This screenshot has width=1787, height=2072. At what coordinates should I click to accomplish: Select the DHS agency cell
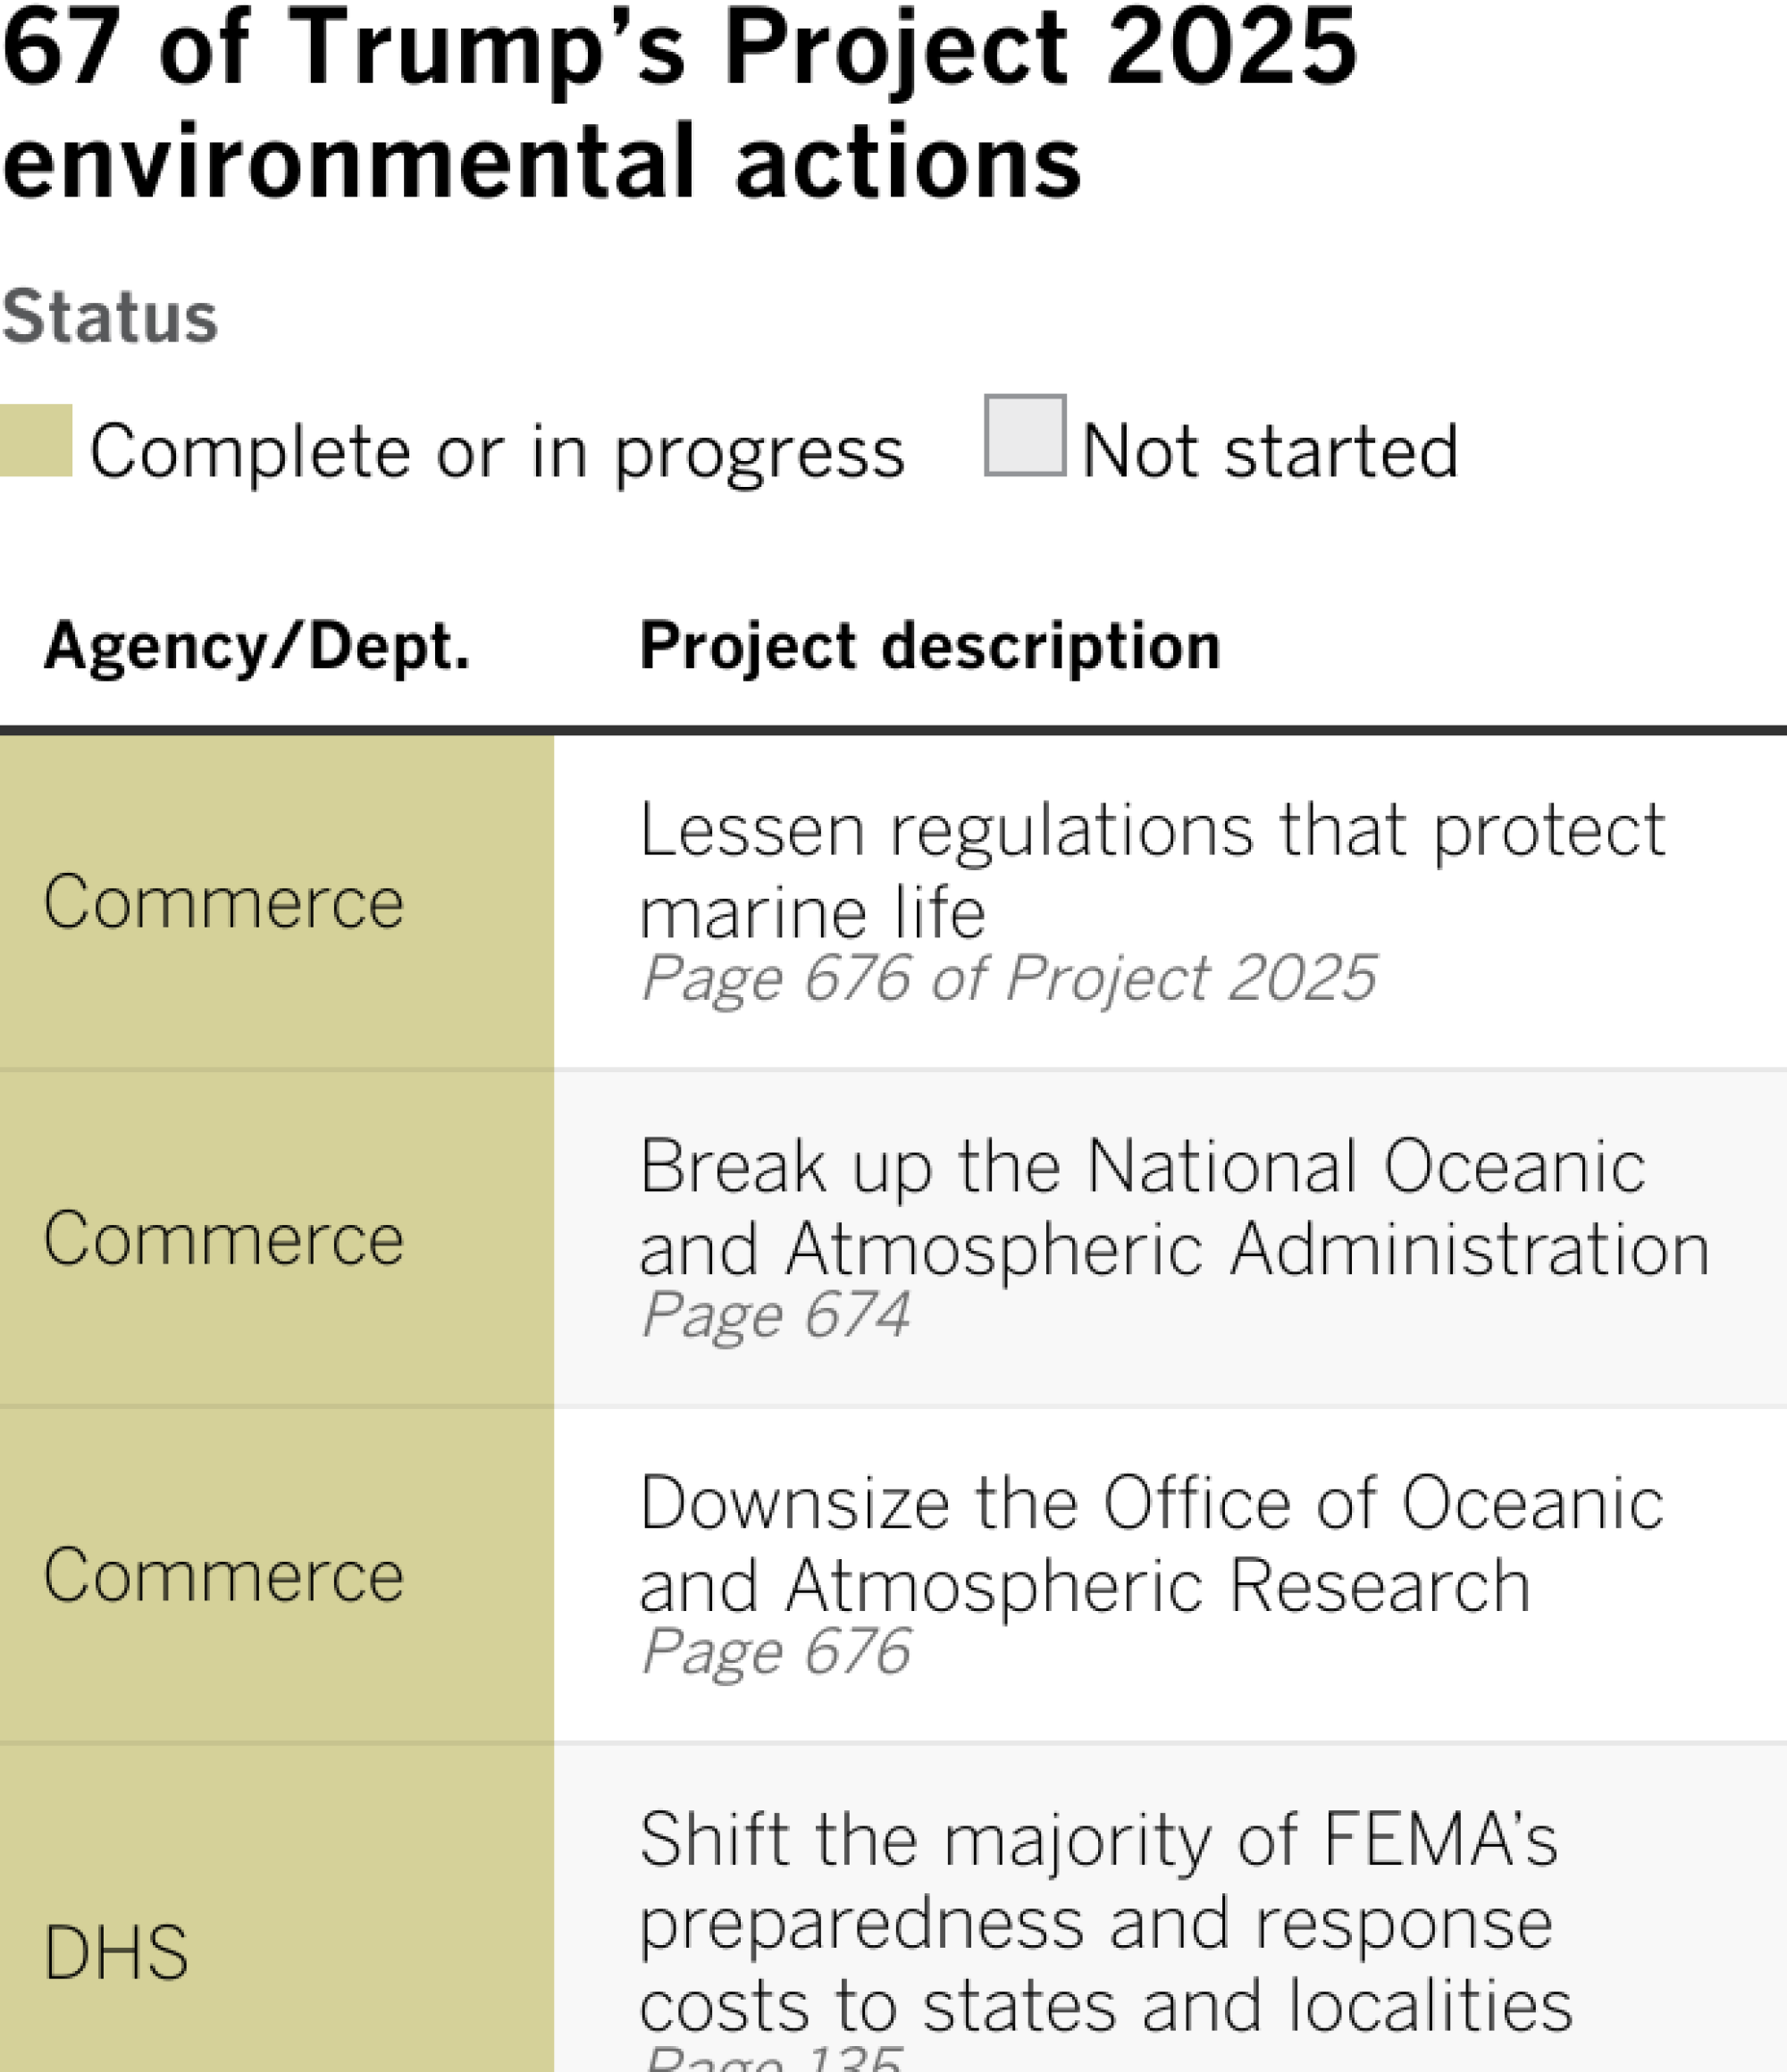(116, 1953)
